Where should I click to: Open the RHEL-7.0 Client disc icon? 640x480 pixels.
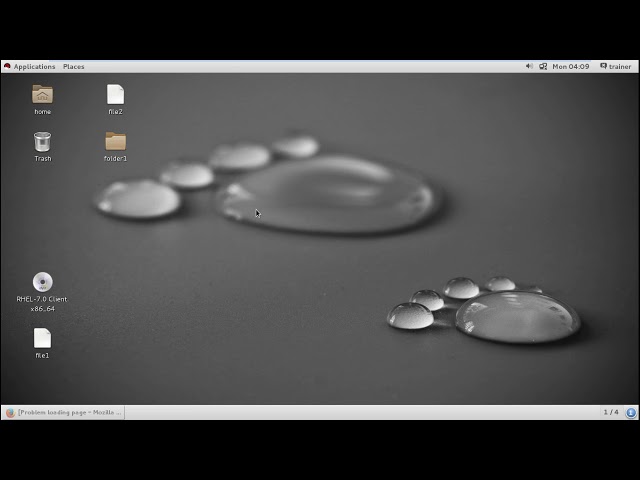coord(42,282)
